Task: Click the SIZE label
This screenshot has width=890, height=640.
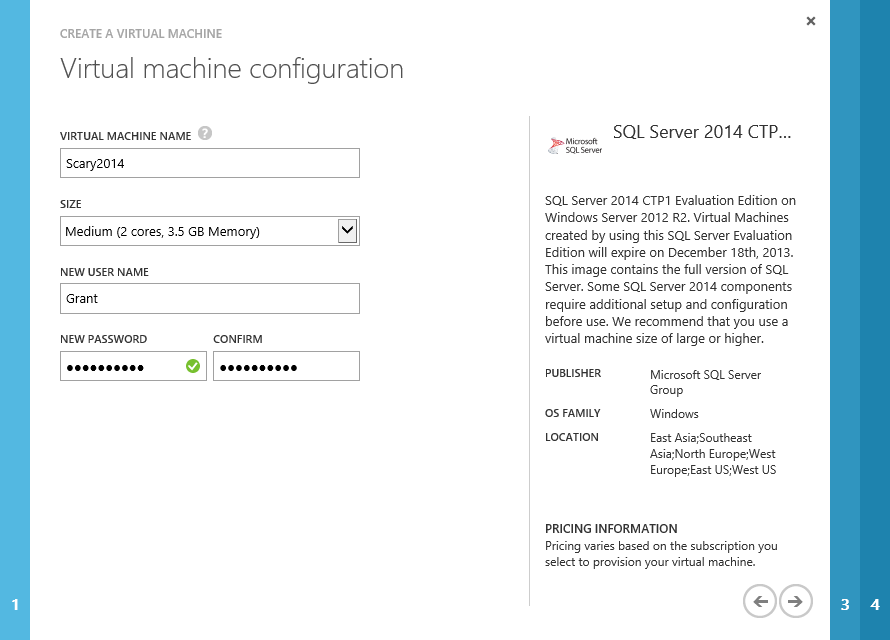Action: [x=71, y=204]
